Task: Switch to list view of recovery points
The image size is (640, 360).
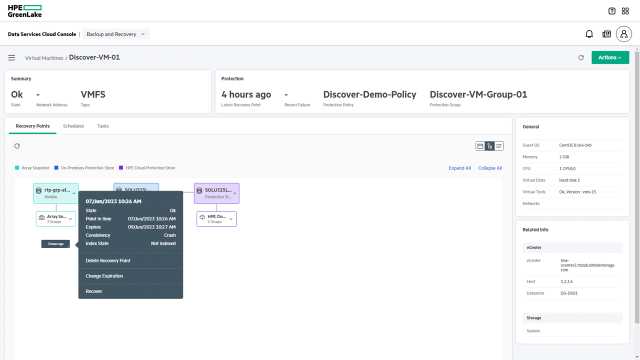Action: coord(499,146)
